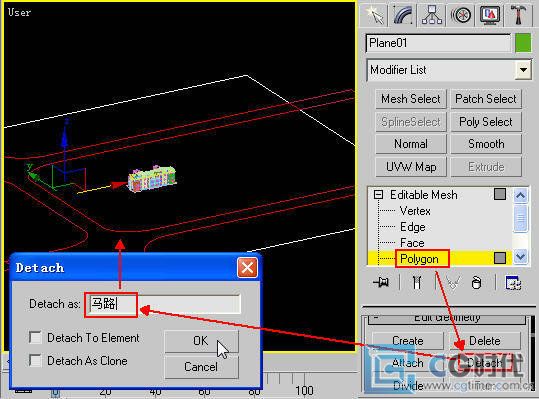Image resolution: width=539 pixels, height=399 pixels.
Task: Select the Edge sub-object level
Action: (412, 227)
